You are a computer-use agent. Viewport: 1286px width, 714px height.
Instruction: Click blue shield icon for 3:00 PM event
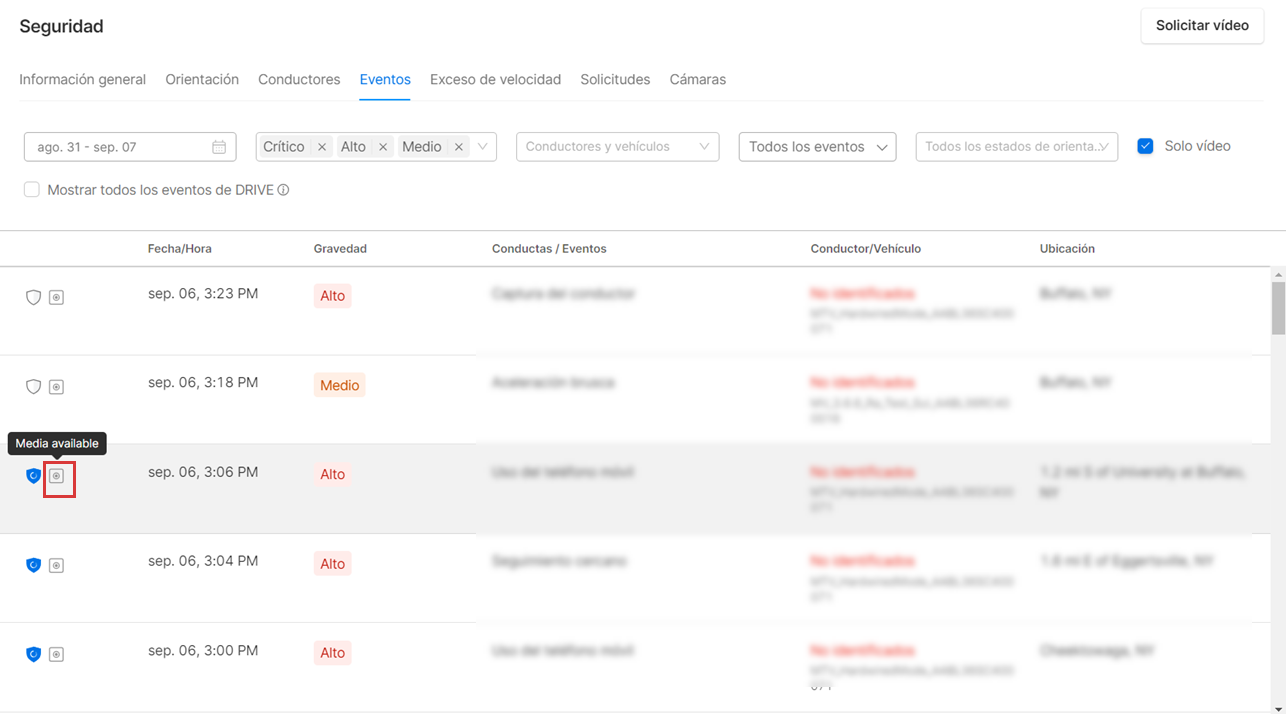tap(33, 654)
